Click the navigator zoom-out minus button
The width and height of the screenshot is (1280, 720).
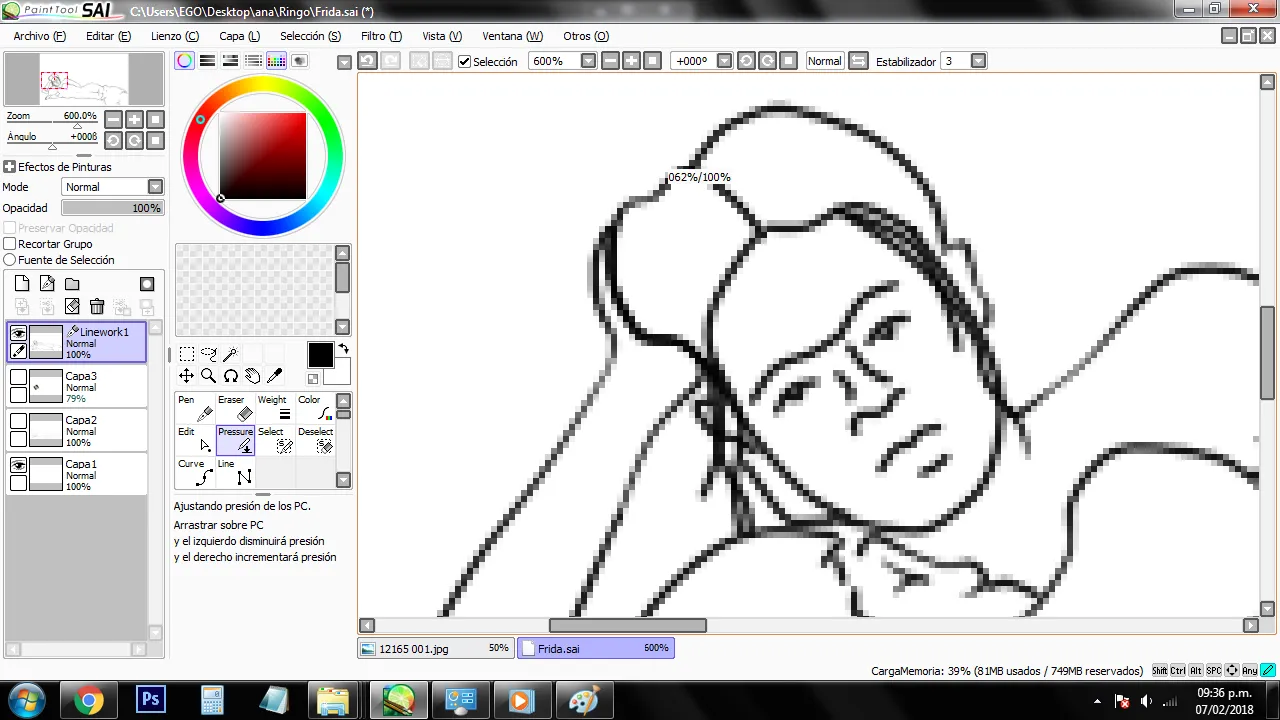pos(113,119)
